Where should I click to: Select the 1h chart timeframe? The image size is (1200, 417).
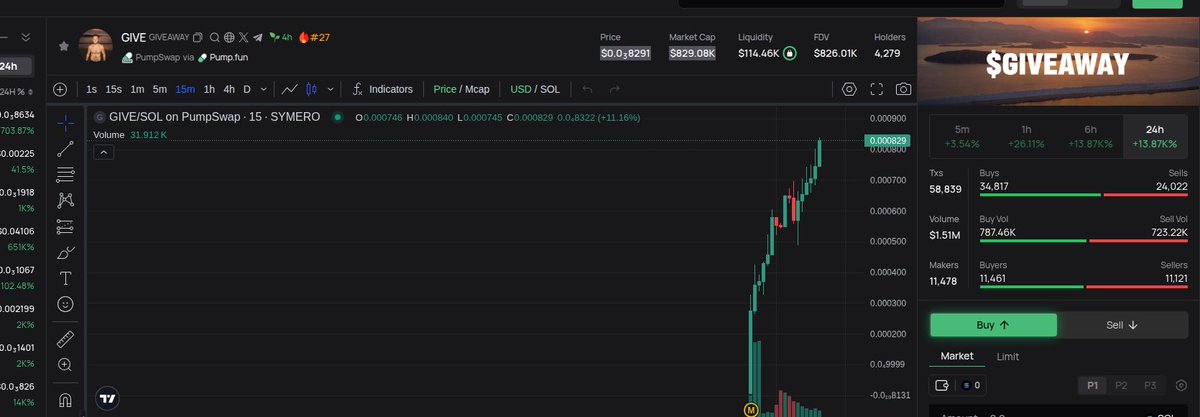209,89
